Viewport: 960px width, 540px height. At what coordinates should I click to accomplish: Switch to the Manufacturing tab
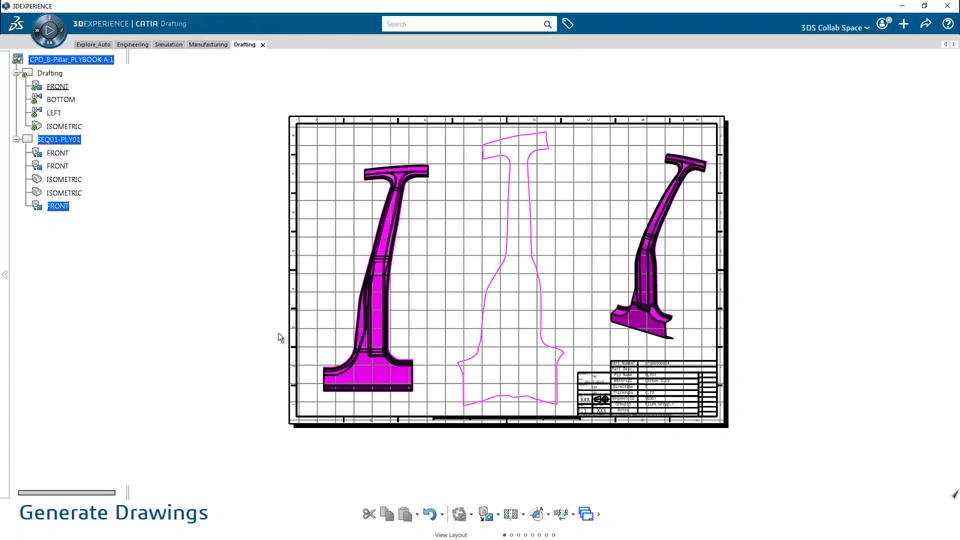208,45
